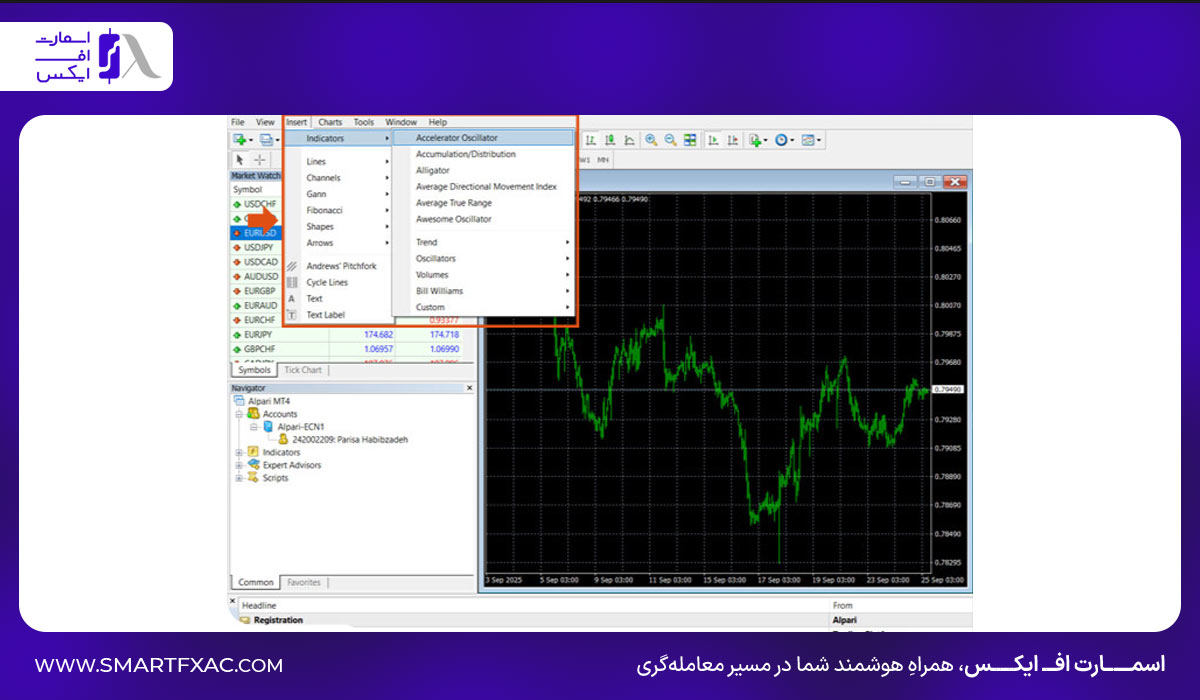Click the periods clock icon
This screenshot has height=700, width=1200.
(782, 140)
